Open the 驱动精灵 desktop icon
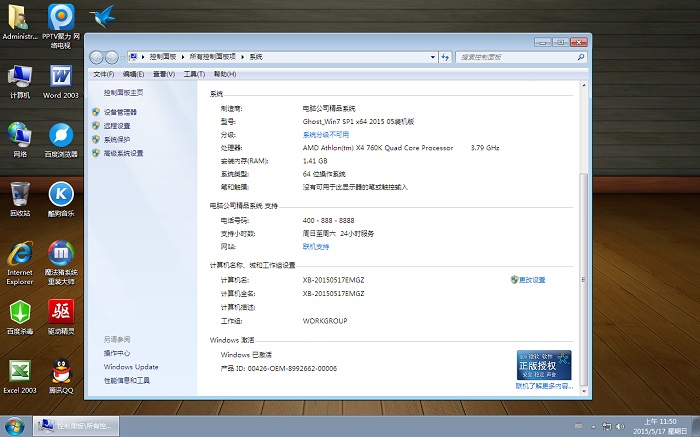The height and width of the screenshot is (437, 700). coord(61,312)
